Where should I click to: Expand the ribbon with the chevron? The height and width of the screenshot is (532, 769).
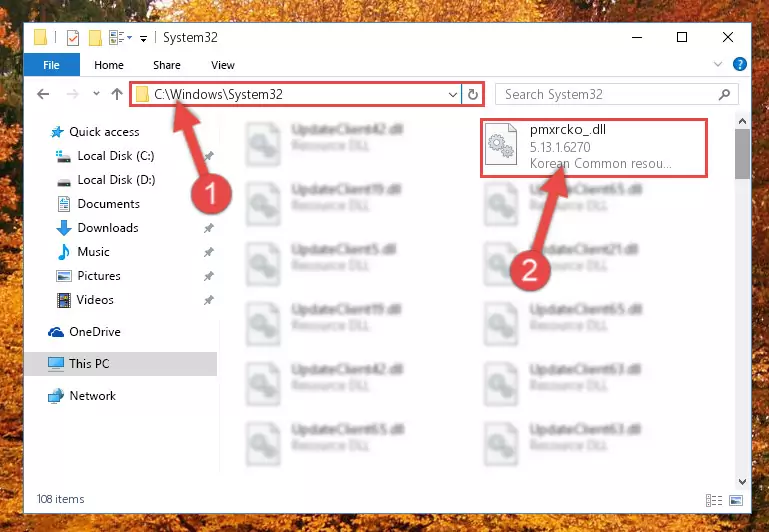pyautogui.click(x=718, y=64)
